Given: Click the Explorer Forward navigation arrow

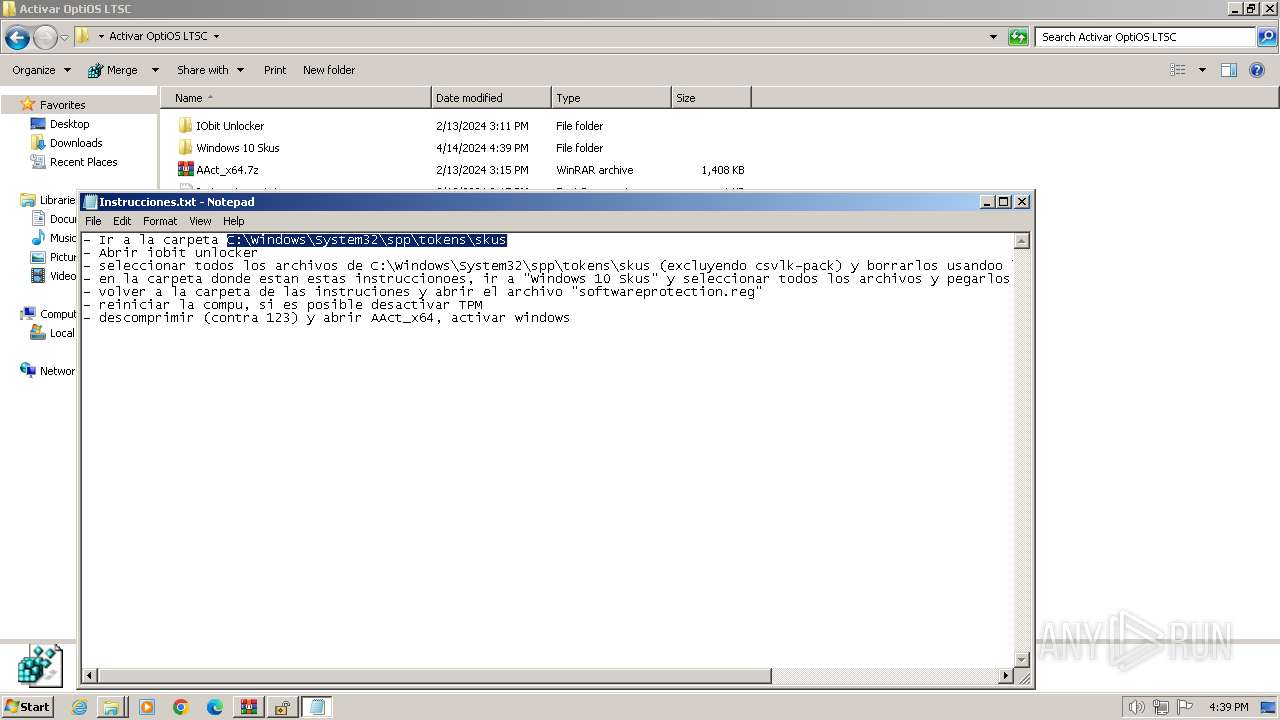Looking at the screenshot, I should point(45,37).
